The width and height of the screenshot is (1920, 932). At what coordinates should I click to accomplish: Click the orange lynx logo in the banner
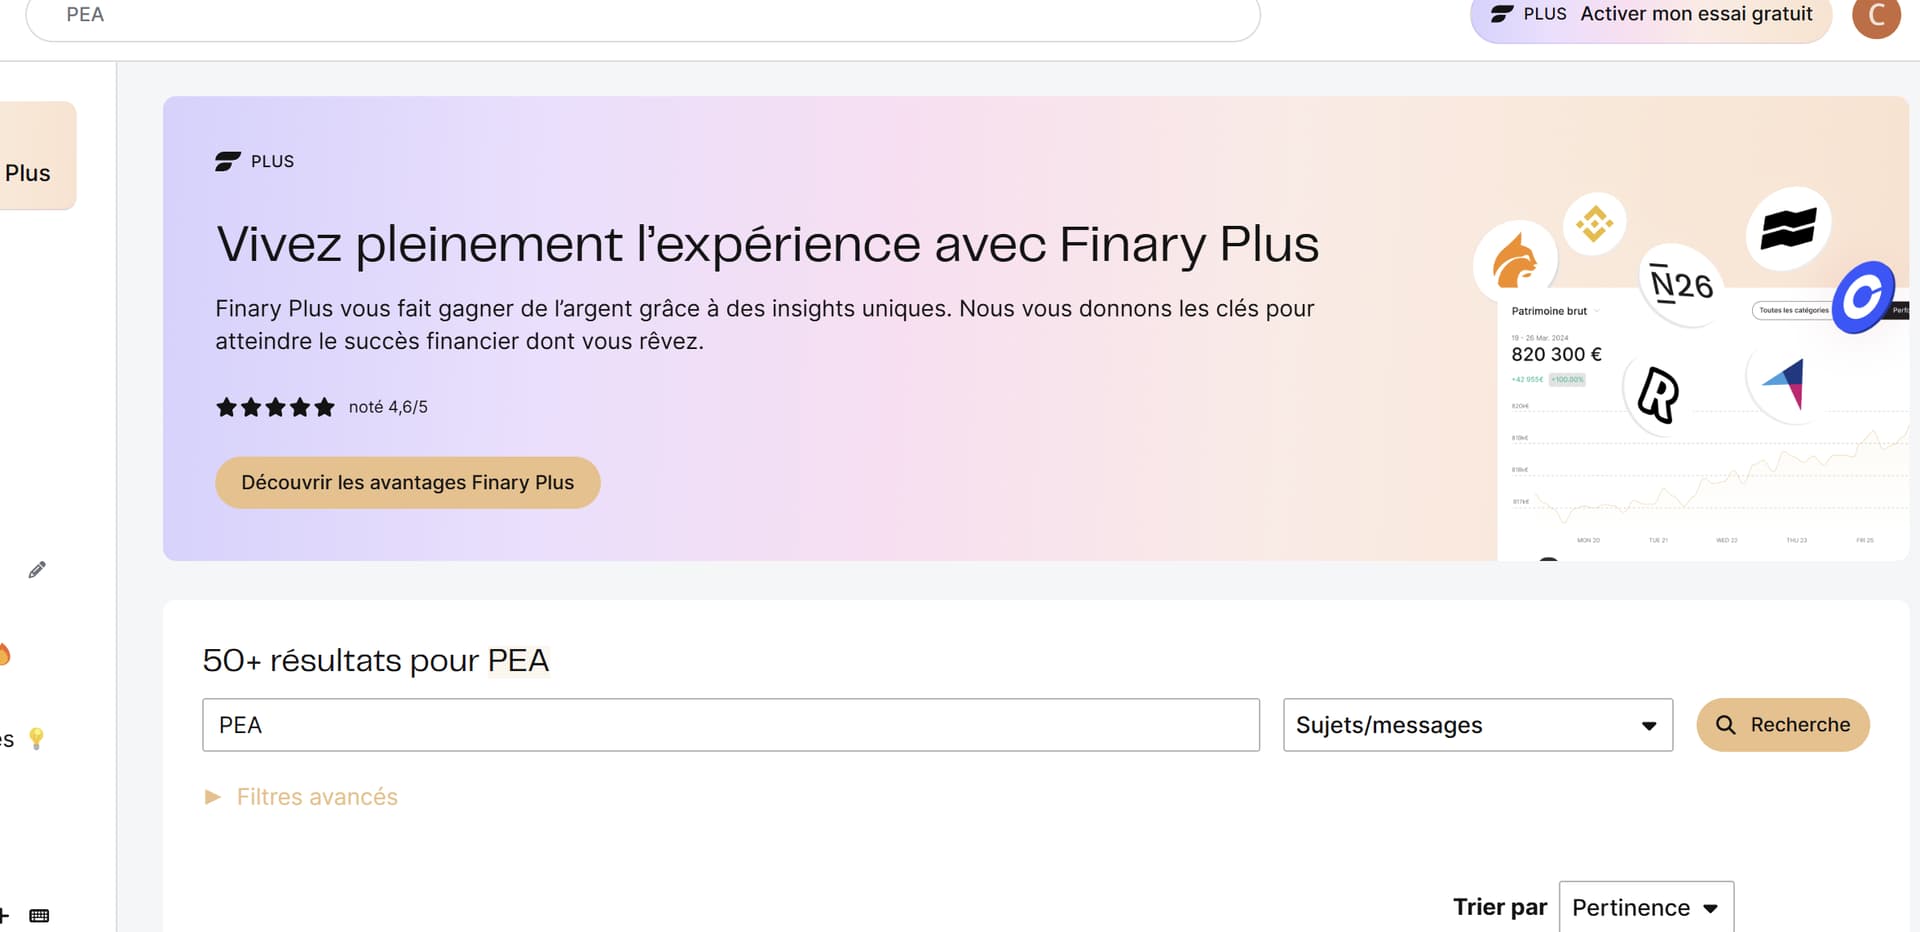pos(1514,260)
